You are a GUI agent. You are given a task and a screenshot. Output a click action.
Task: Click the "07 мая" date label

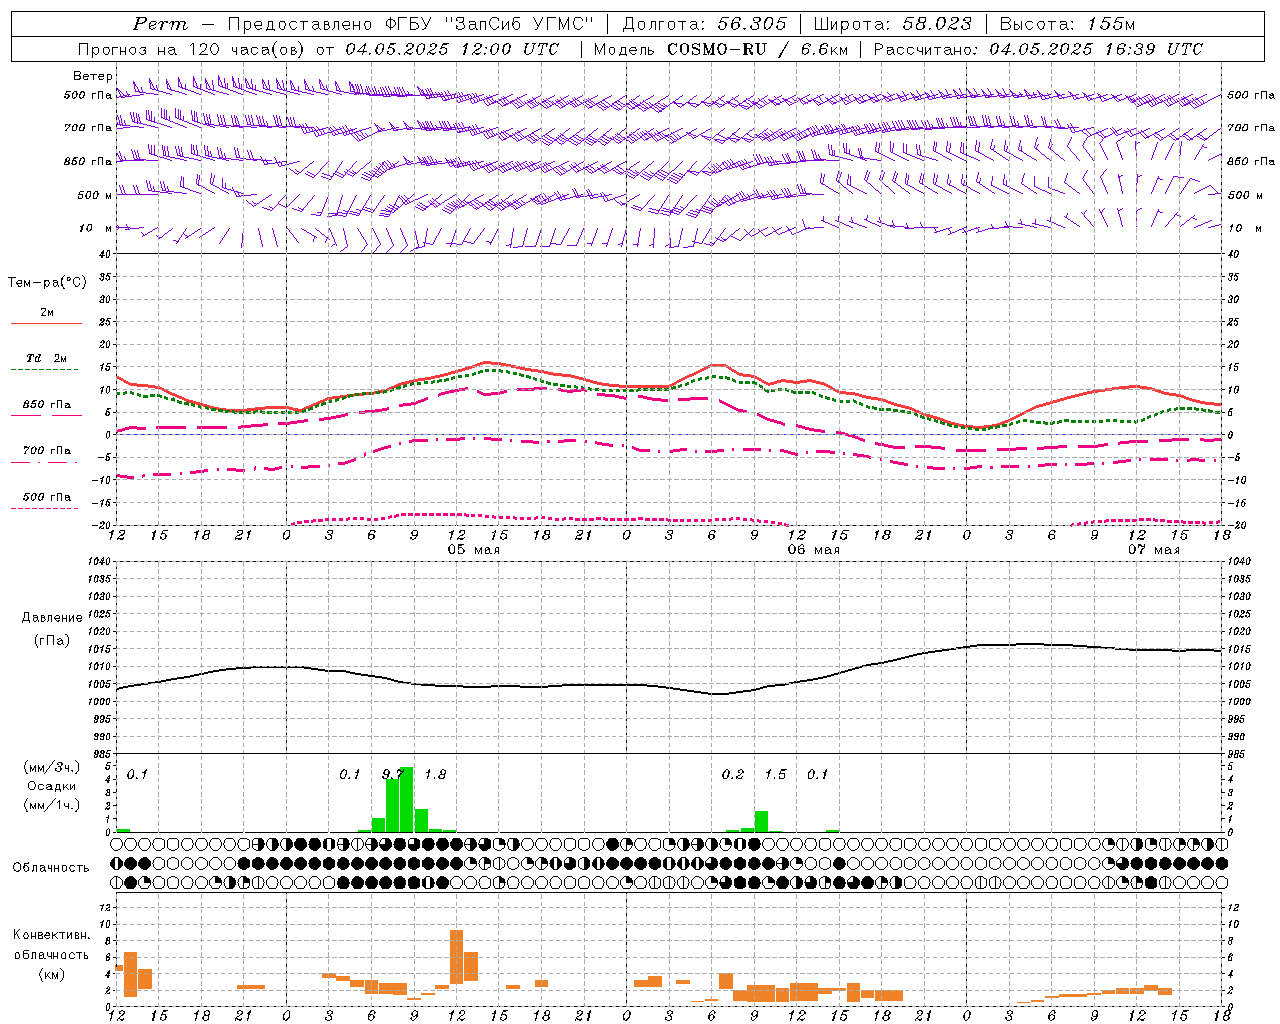click(1154, 550)
